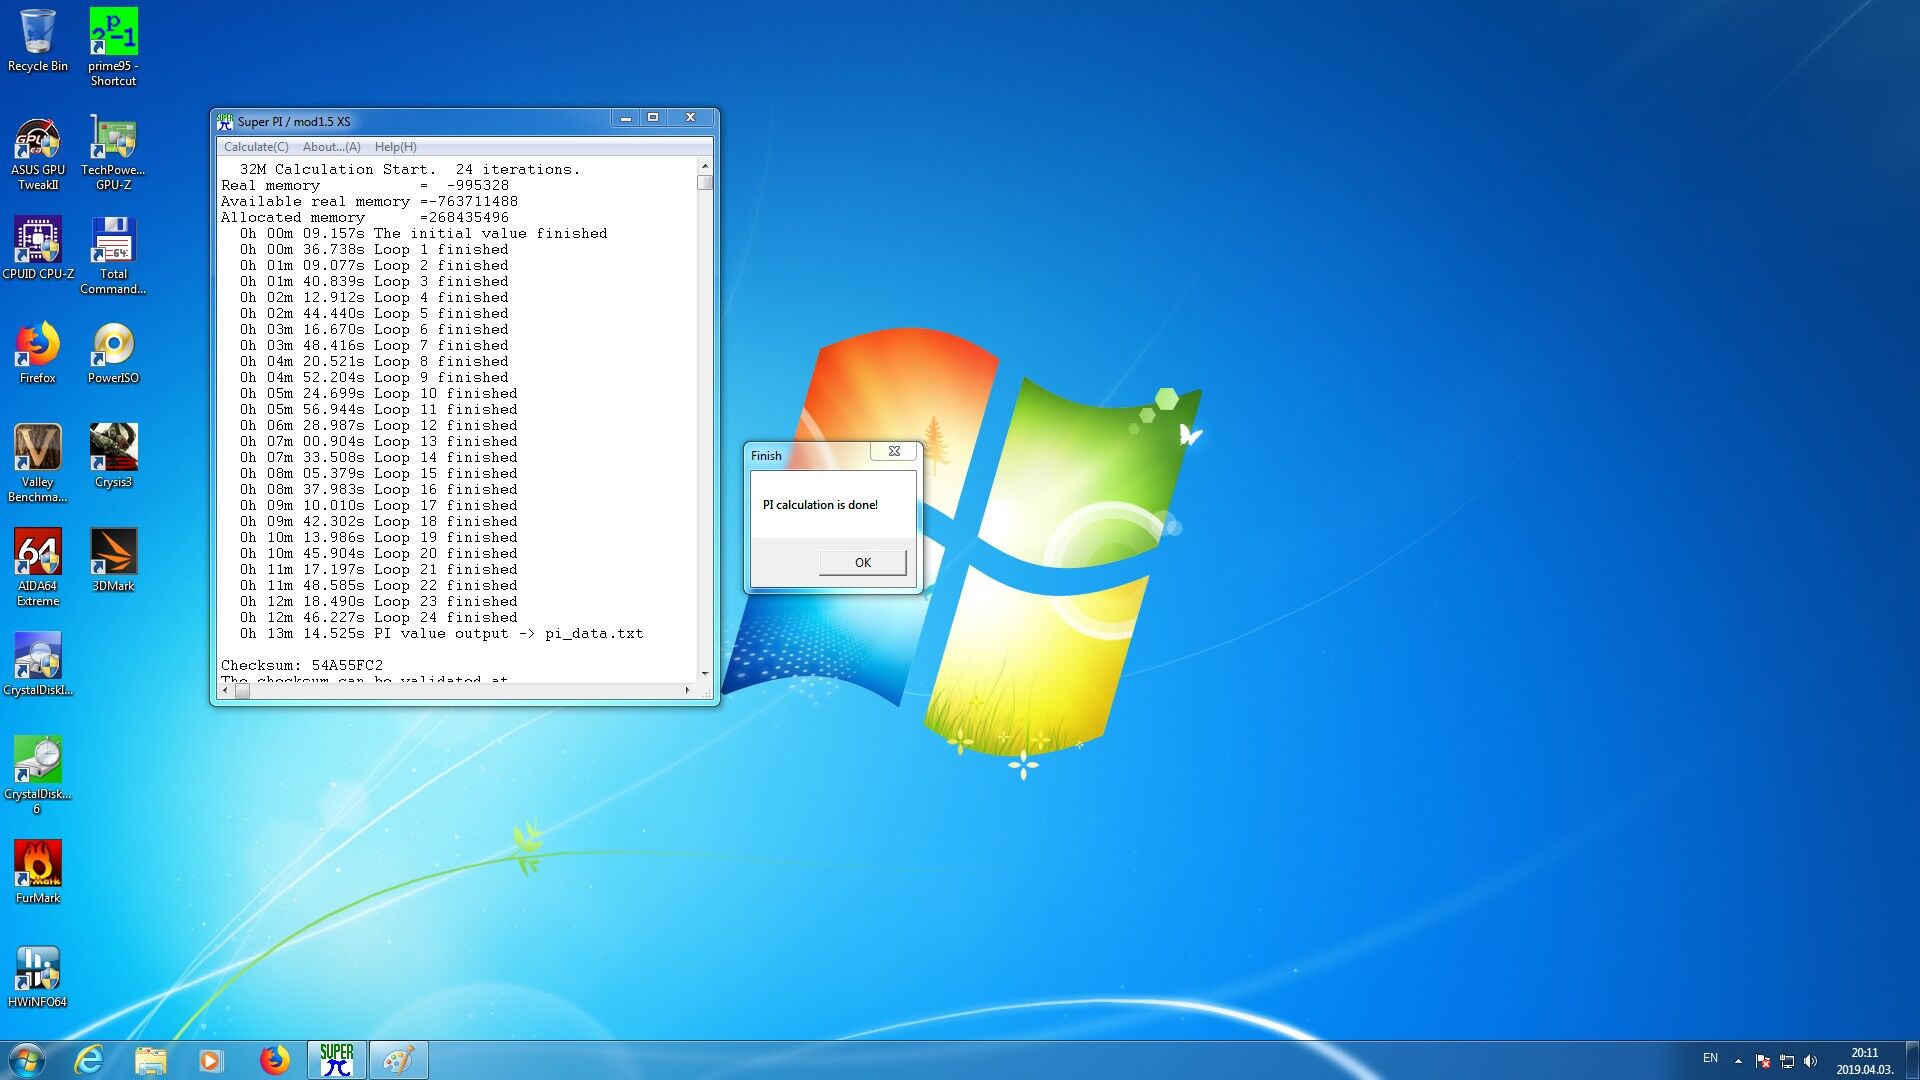Launch Crysis3 desktop icon
This screenshot has width=1920, height=1080.
coord(113,455)
